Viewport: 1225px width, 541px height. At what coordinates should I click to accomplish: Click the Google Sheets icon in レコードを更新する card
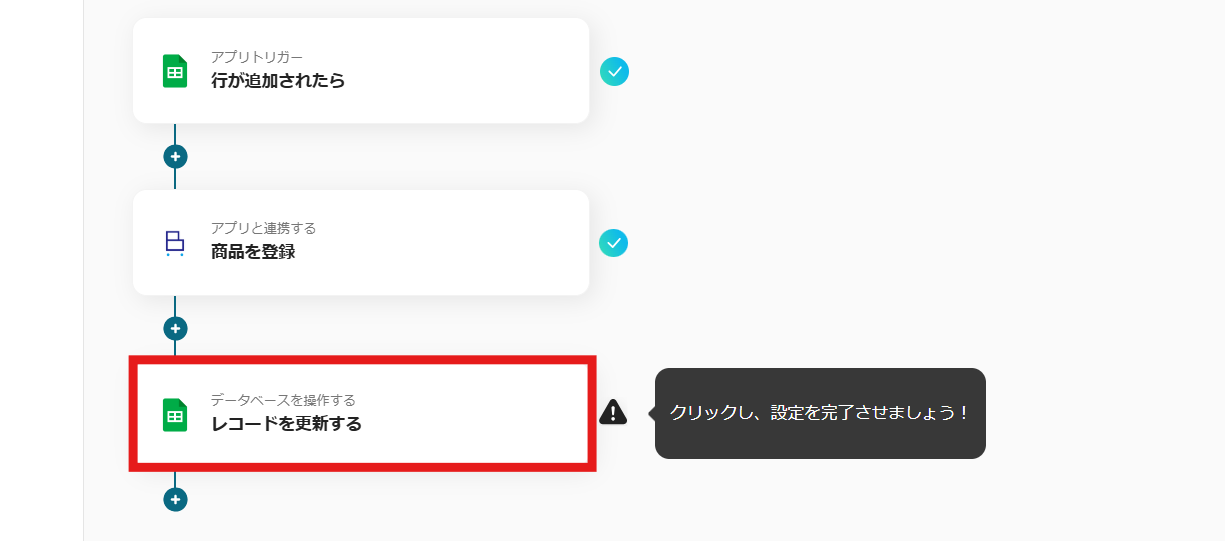[x=175, y=415]
